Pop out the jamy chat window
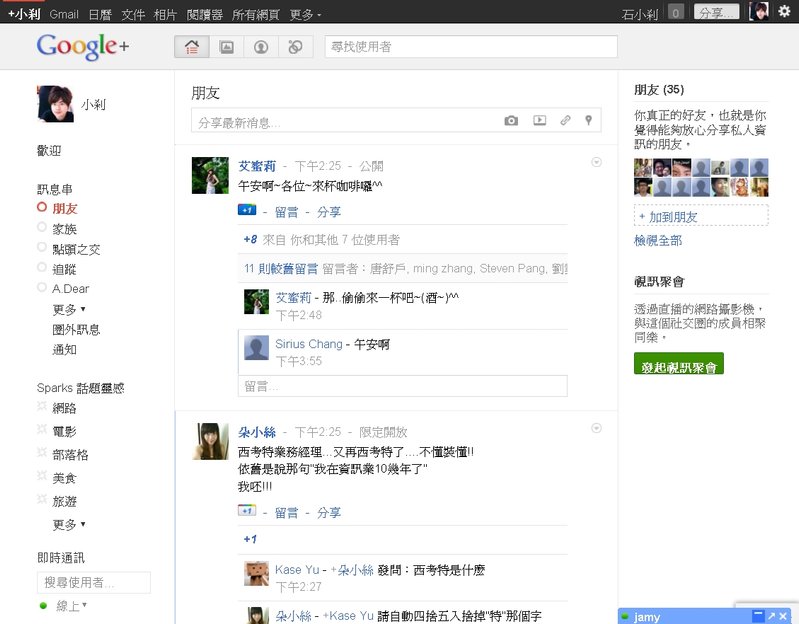The image size is (799, 624). [x=771, y=616]
